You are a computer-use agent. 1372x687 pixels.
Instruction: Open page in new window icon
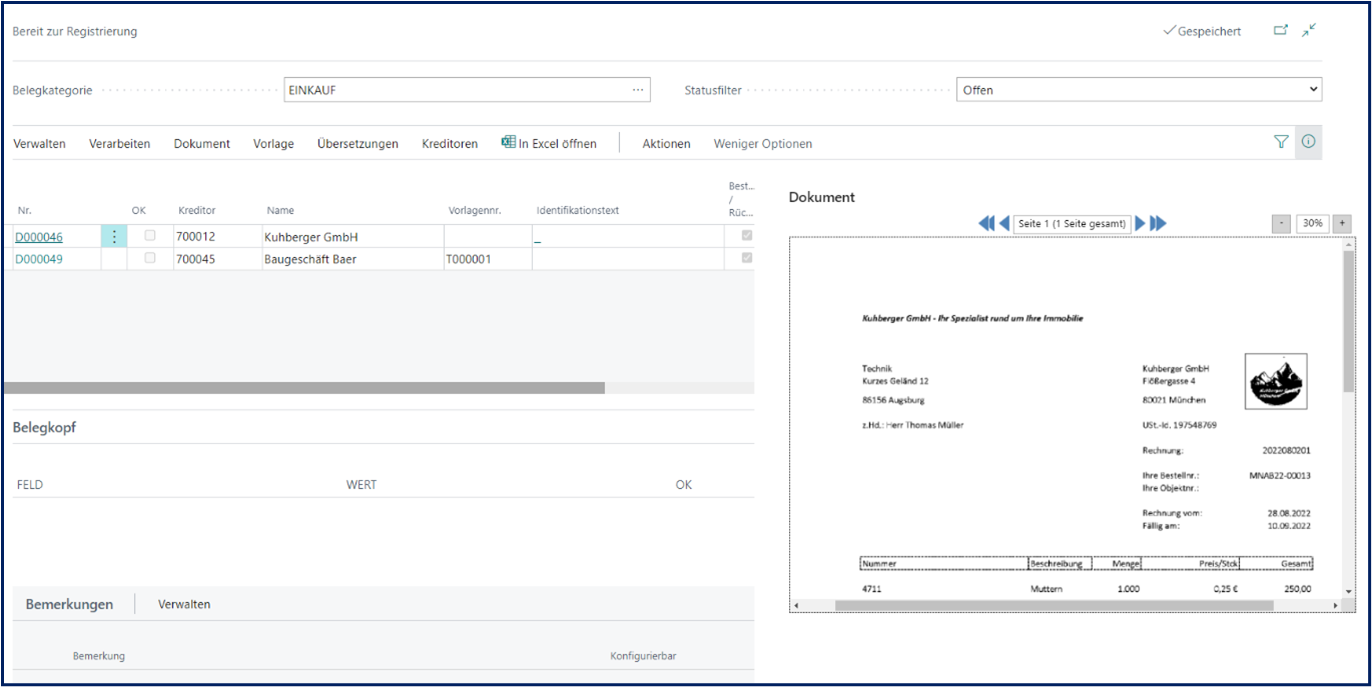[x=1280, y=31]
